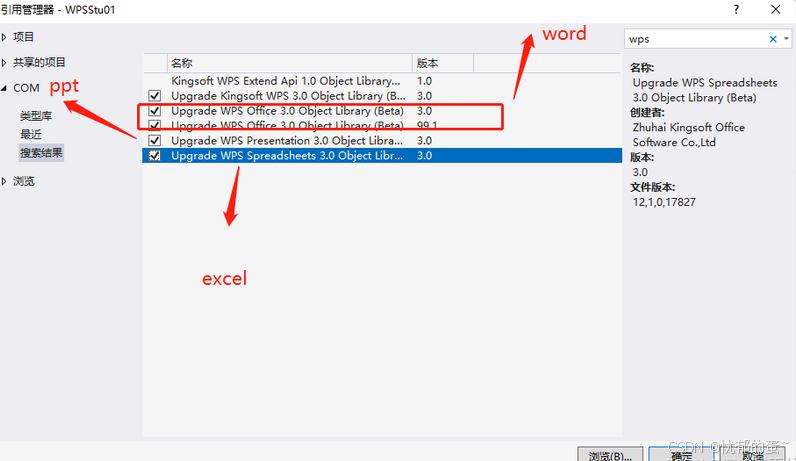Screen dimensions: 796x461
Task: Click the COM category label
Action: pos(26,88)
